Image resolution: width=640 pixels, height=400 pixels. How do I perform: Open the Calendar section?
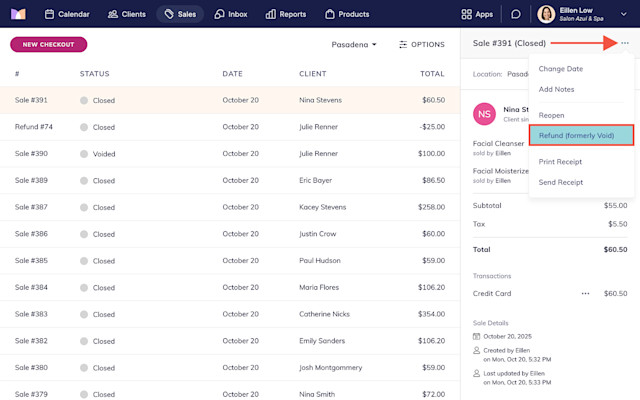[67, 14]
